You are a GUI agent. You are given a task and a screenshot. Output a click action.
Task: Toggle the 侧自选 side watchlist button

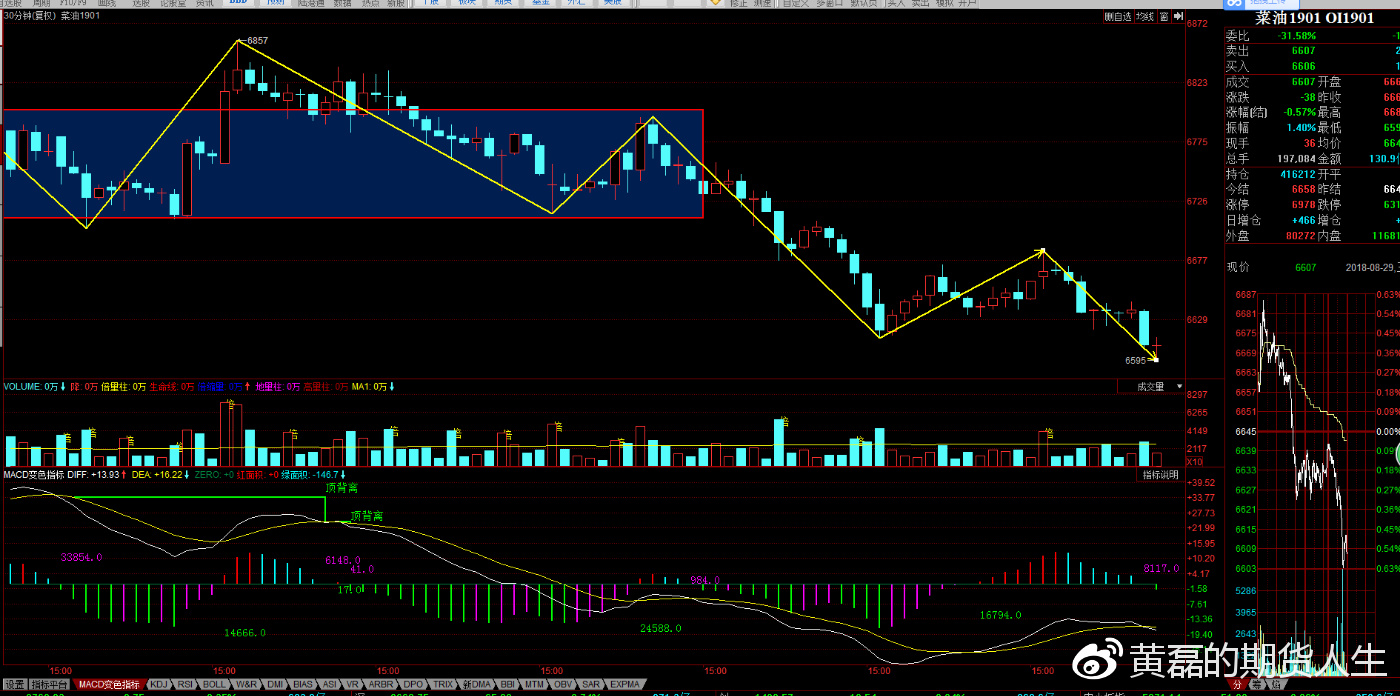coord(1118,16)
